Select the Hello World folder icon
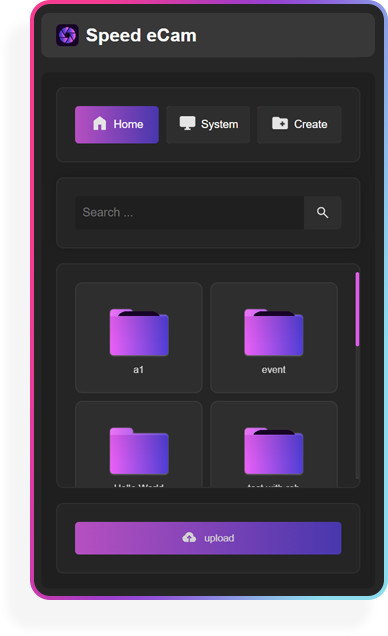 coord(139,451)
